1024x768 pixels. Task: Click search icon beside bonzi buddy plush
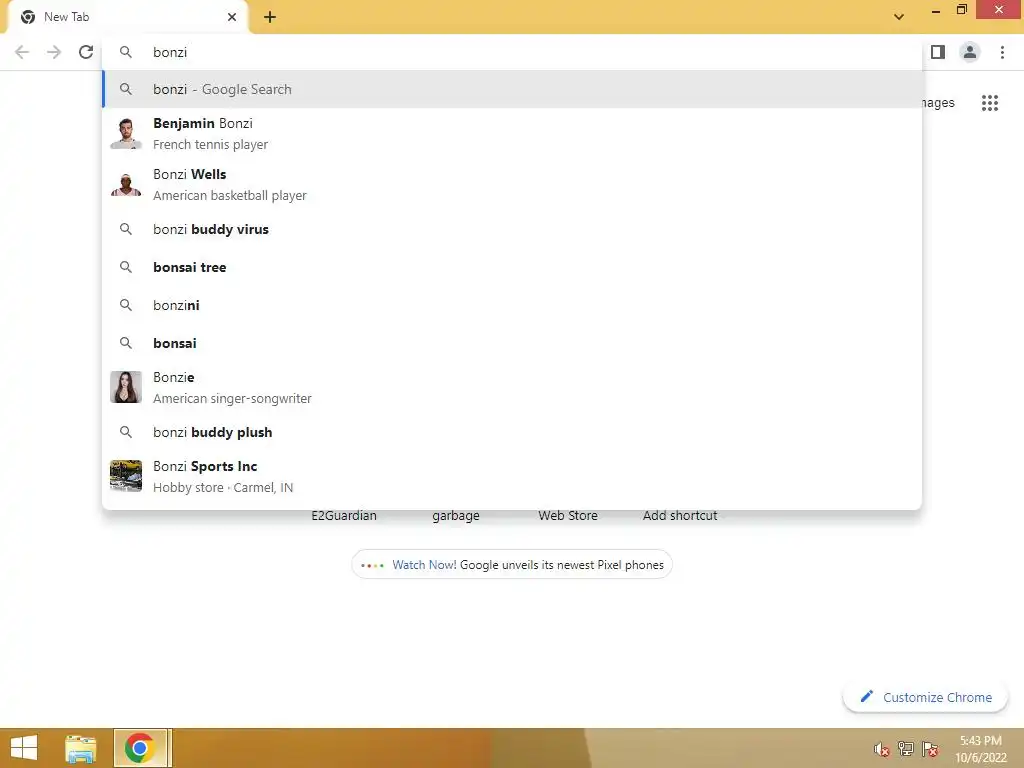tap(126, 432)
